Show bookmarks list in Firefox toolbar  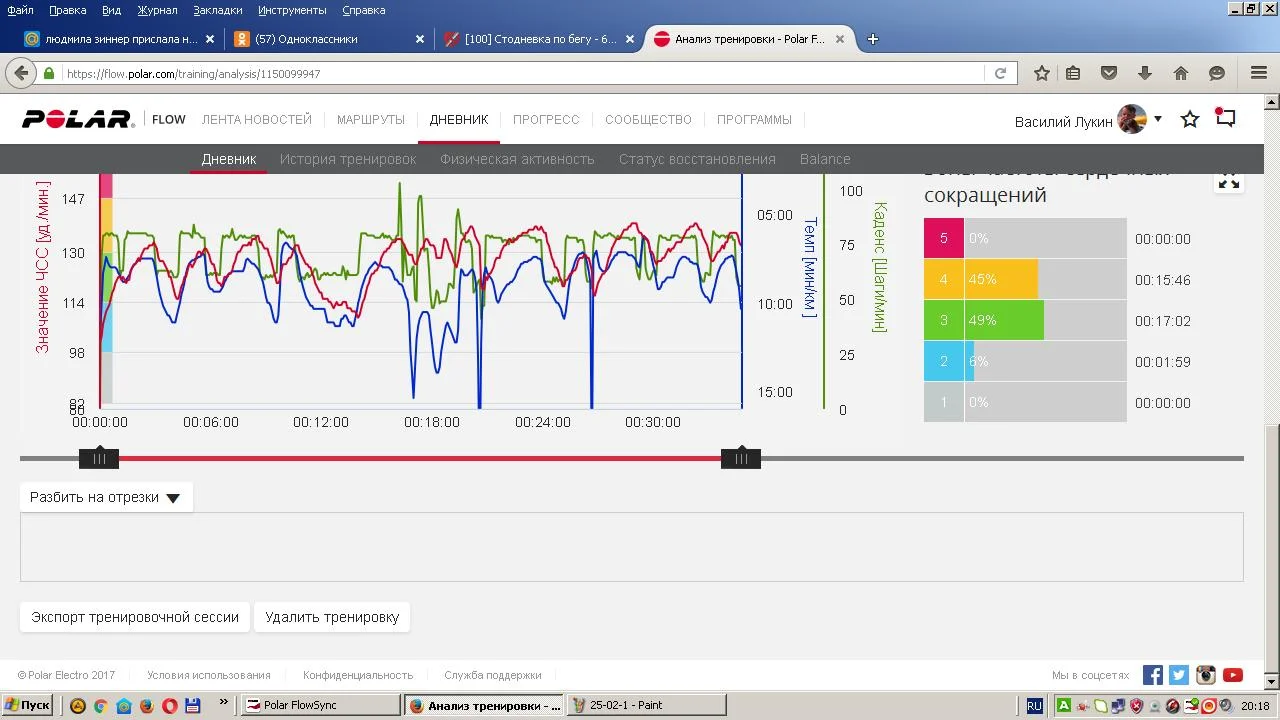pos(1073,73)
